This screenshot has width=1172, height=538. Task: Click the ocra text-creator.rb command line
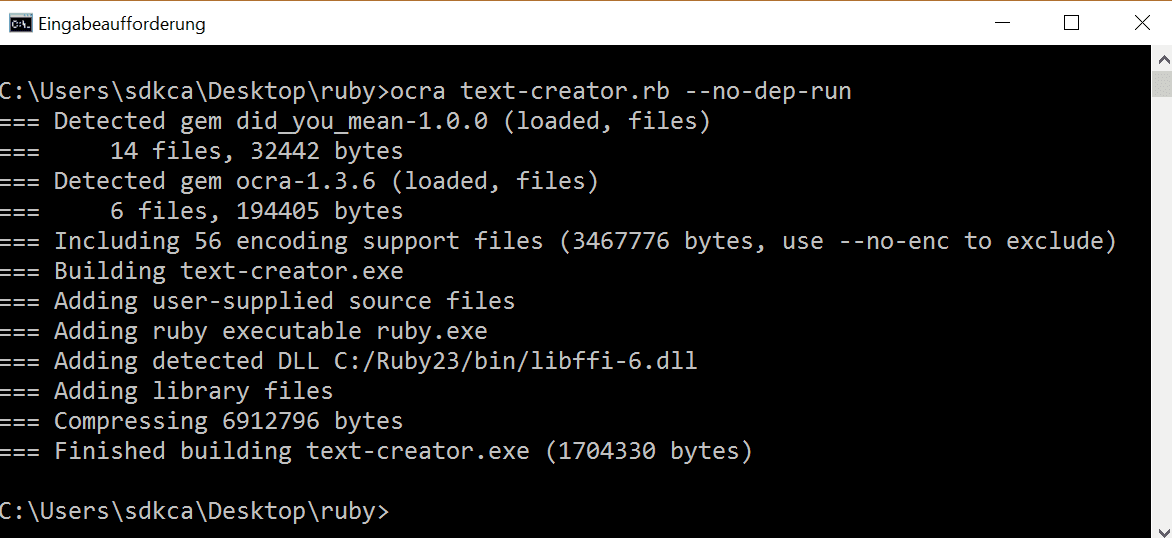click(425, 91)
